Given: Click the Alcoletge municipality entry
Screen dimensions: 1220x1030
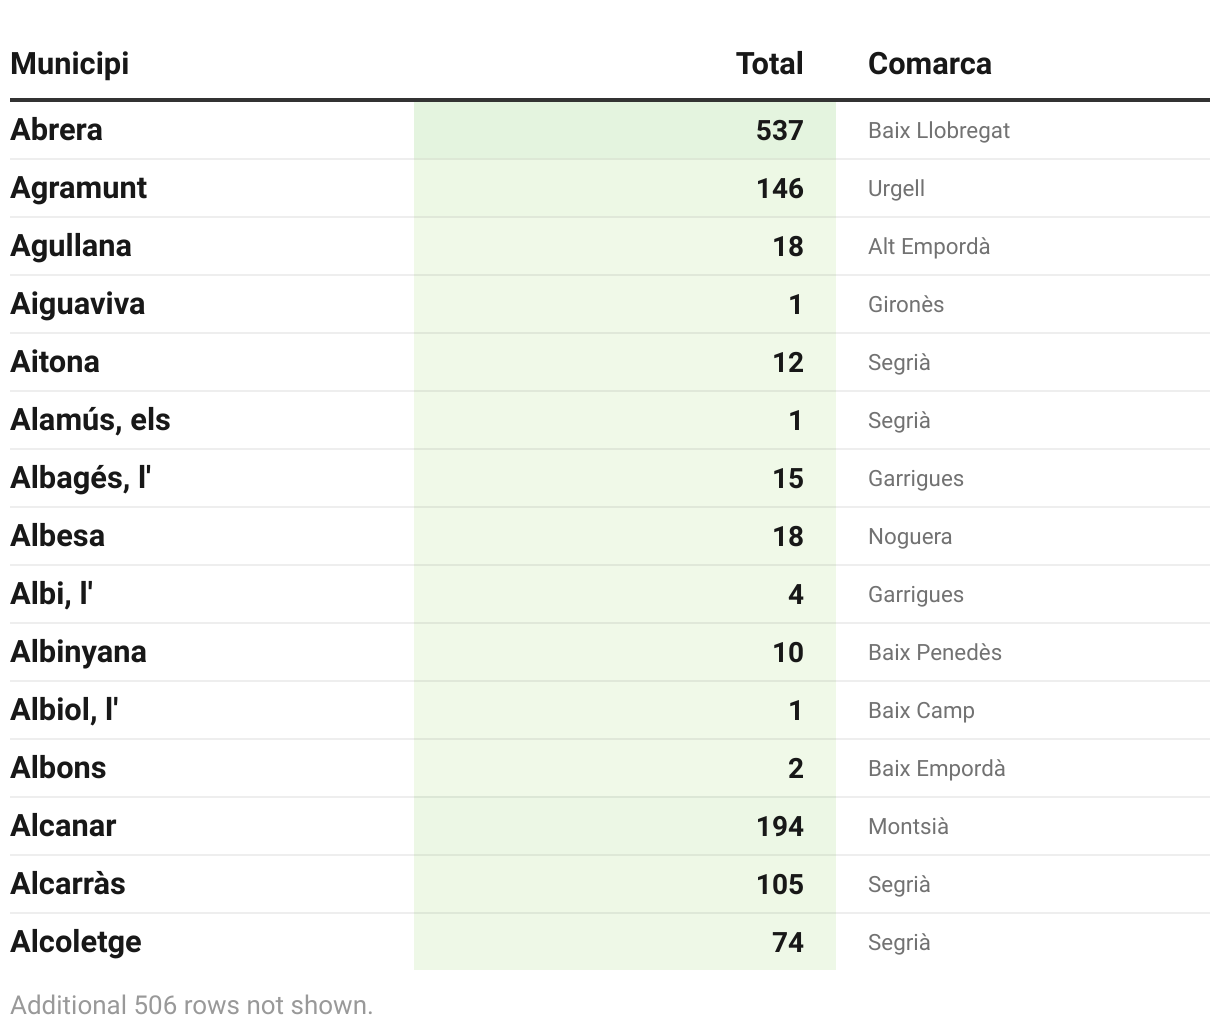Looking at the screenshot, I should pos(76,943).
